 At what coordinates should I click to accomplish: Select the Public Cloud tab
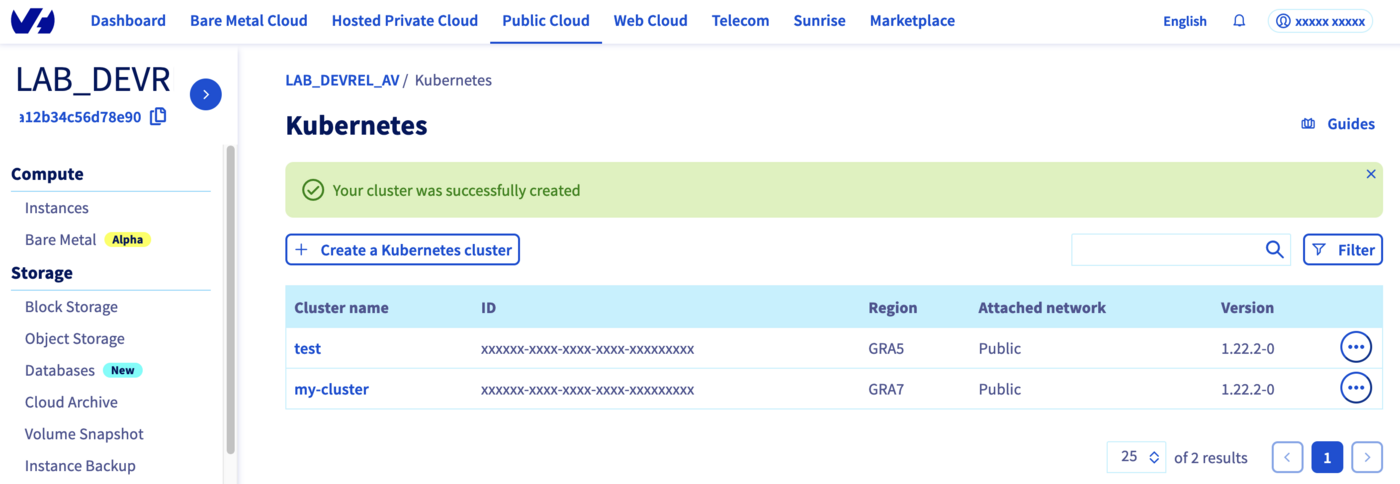coord(546,21)
